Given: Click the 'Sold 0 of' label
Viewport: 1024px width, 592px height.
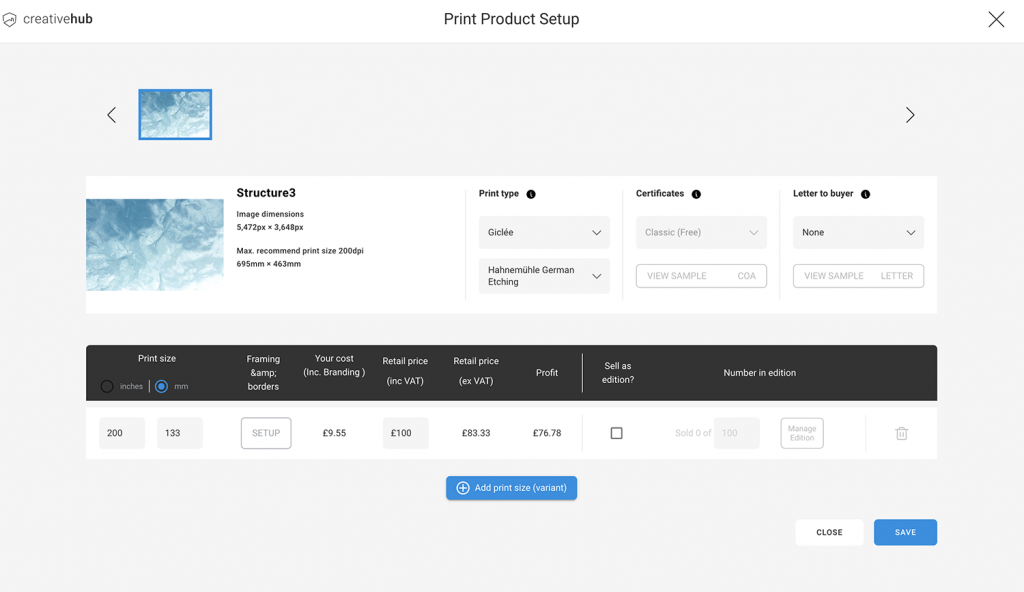Looking at the screenshot, I should pos(693,433).
